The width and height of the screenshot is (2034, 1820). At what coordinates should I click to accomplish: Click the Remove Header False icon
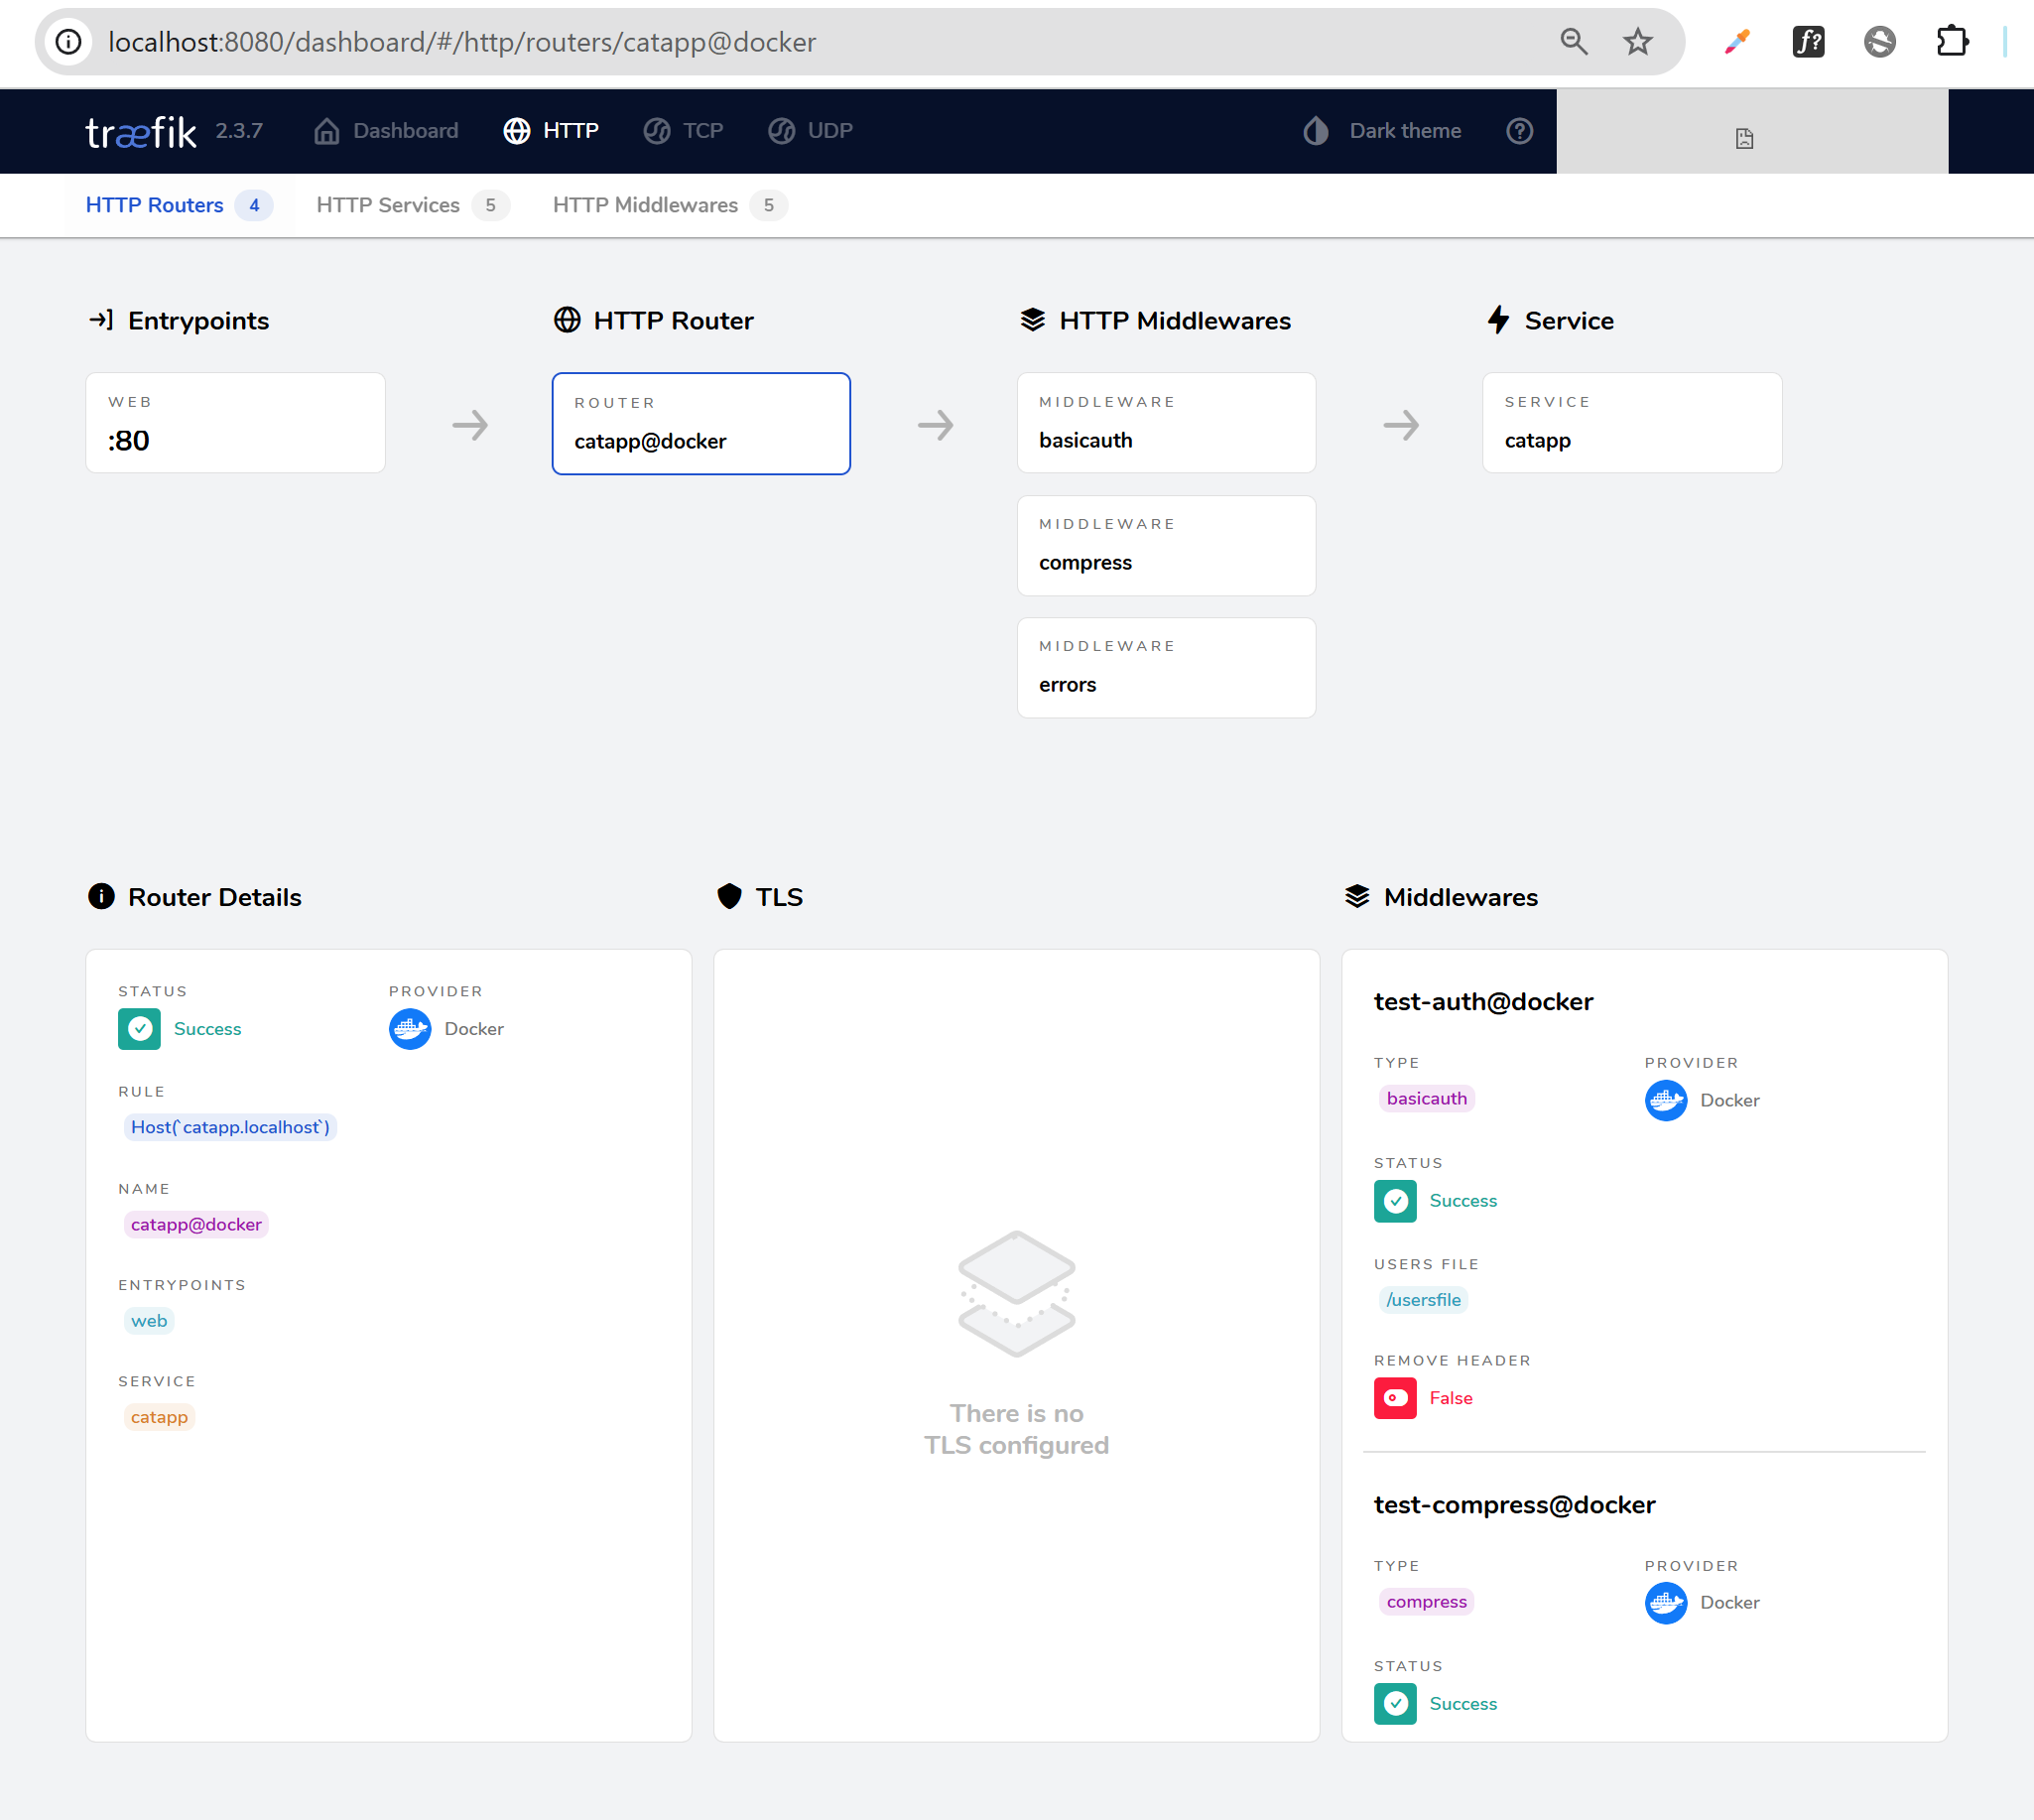coord(1395,1398)
